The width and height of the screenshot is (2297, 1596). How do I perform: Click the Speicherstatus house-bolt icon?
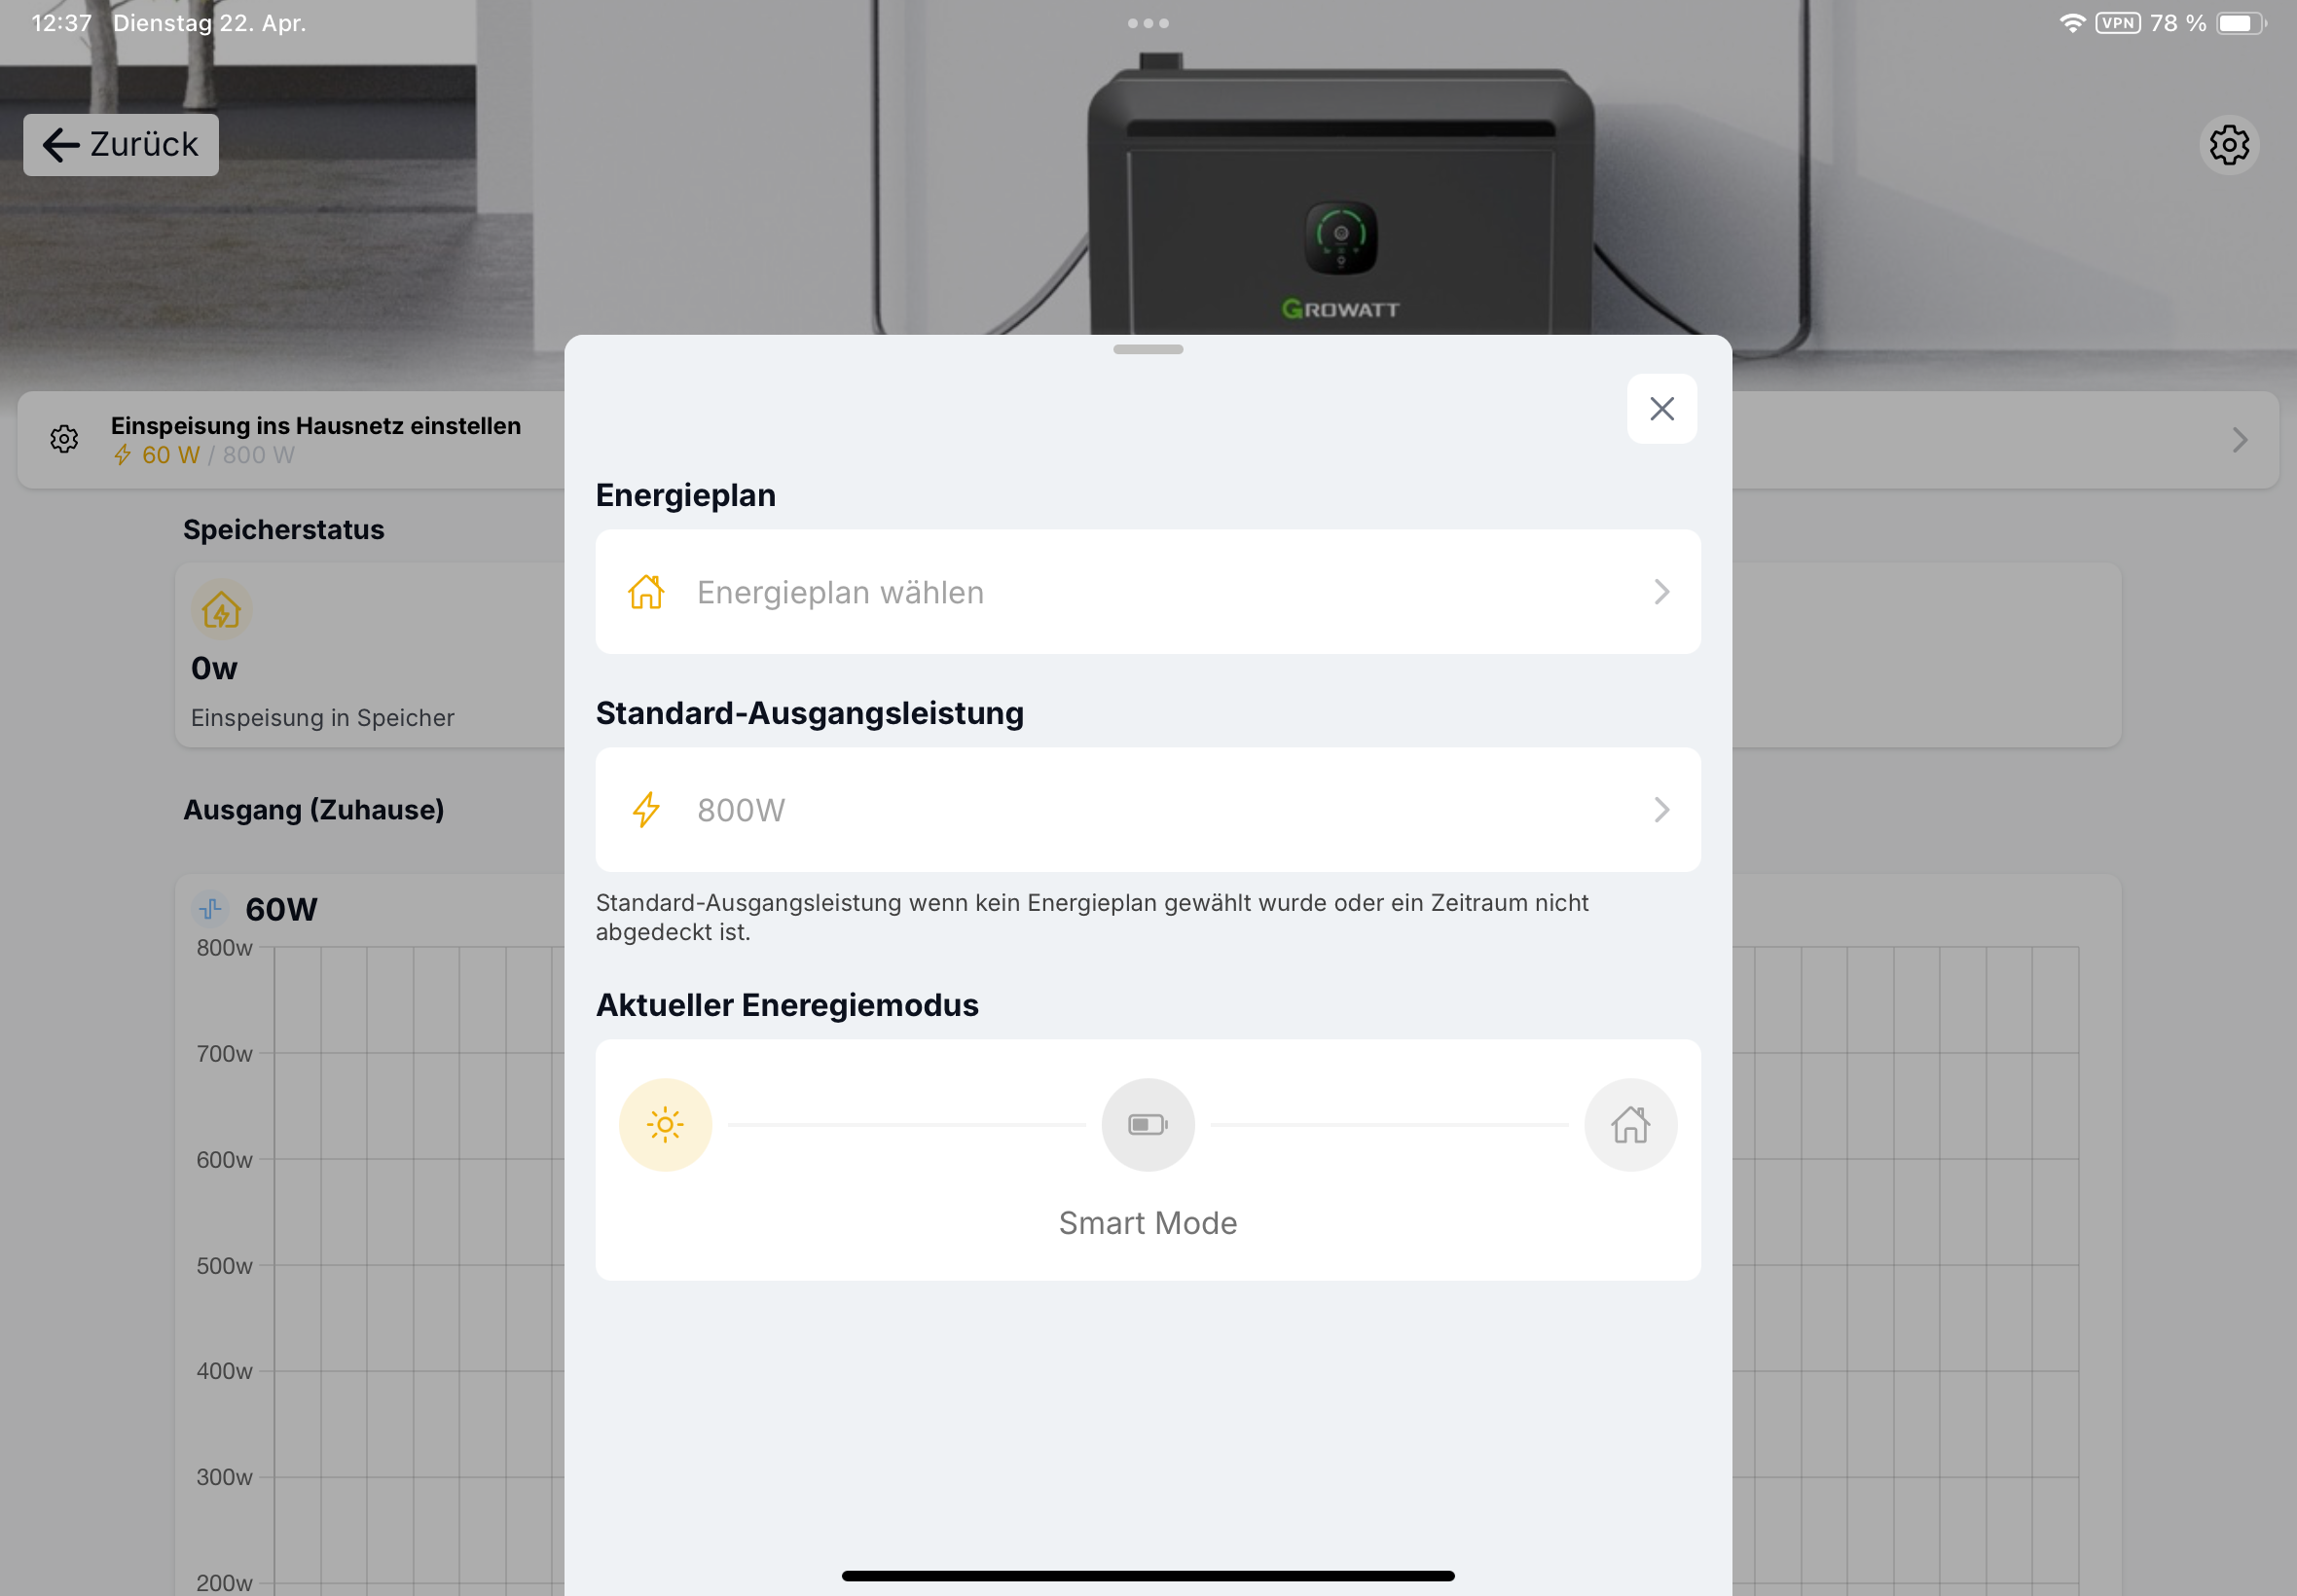click(221, 610)
